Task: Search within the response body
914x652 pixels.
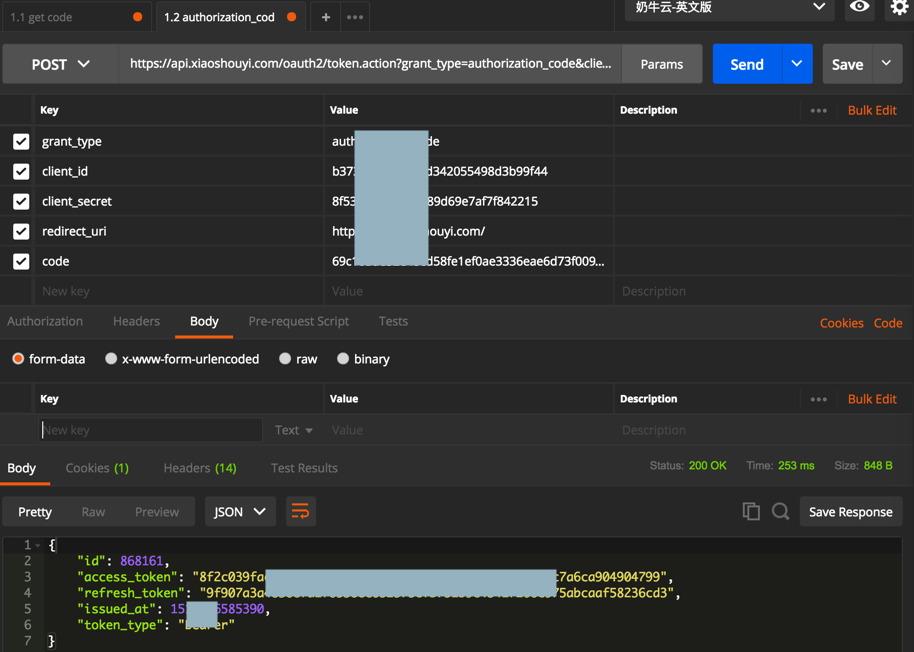Action: coord(781,511)
